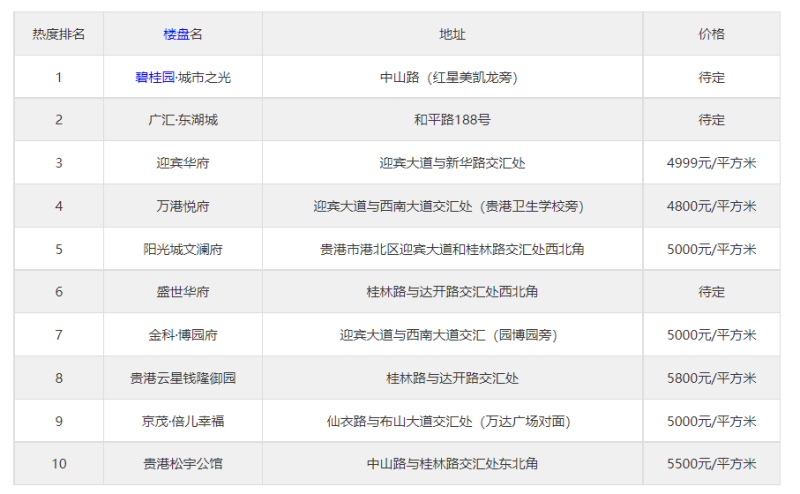Click 5000元/平方米 price for 金科·博园府

(711, 335)
